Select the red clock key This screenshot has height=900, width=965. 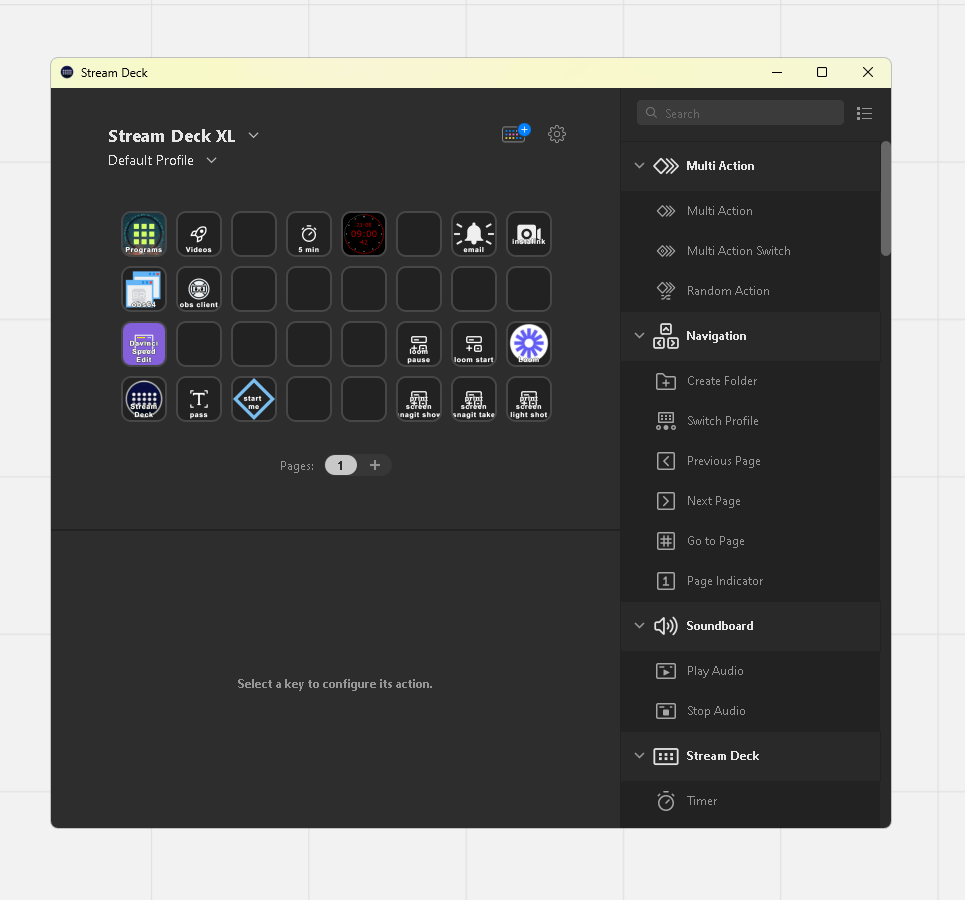coord(364,234)
